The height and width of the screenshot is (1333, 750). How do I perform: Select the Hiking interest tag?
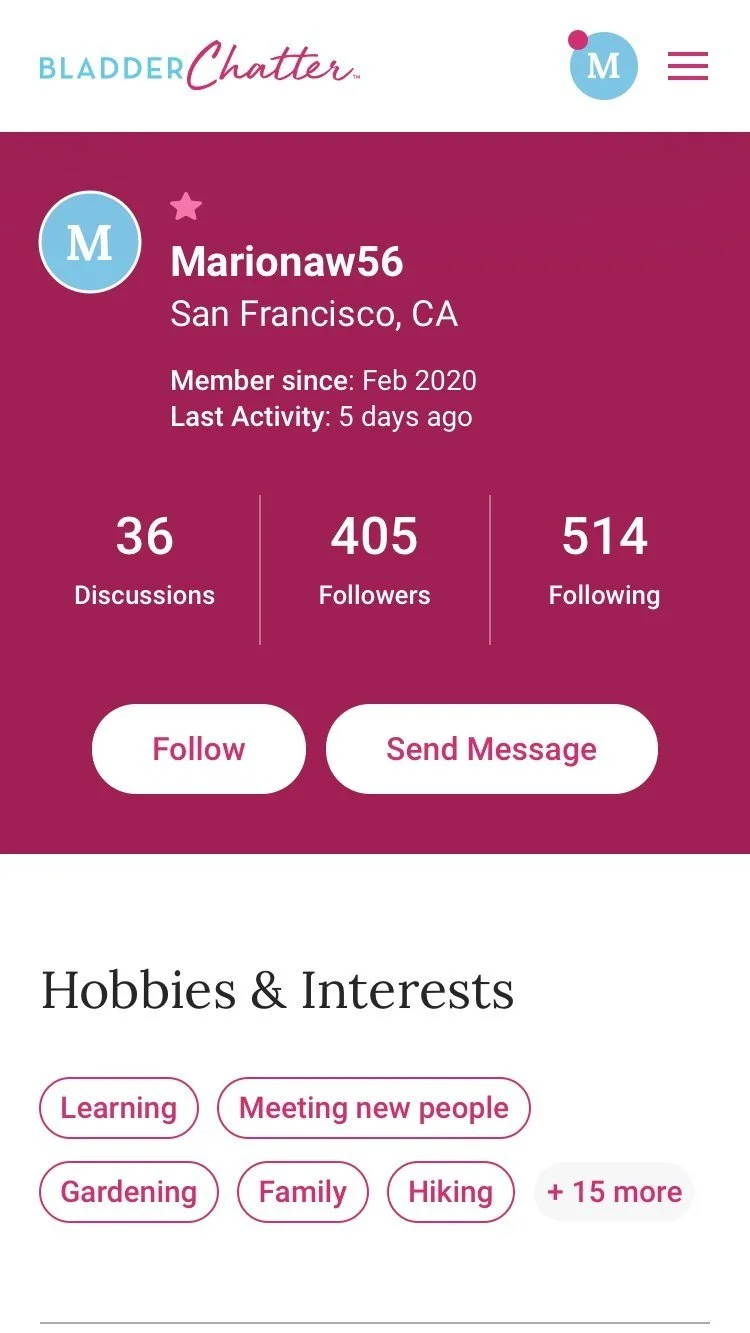pos(451,1192)
